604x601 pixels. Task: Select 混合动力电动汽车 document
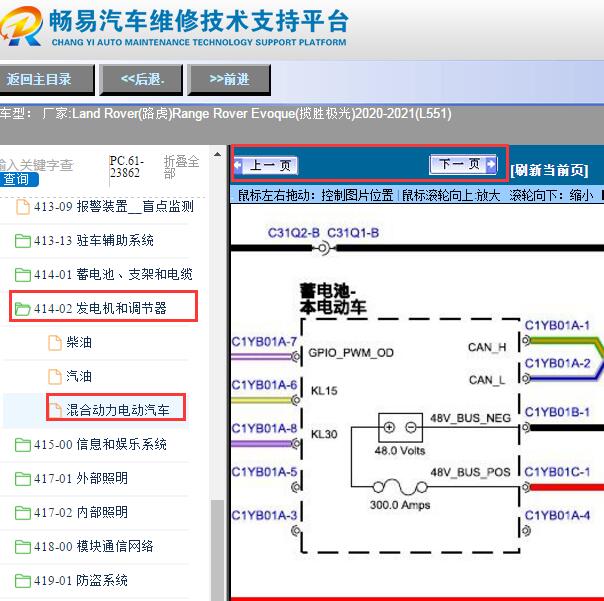(x=117, y=410)
